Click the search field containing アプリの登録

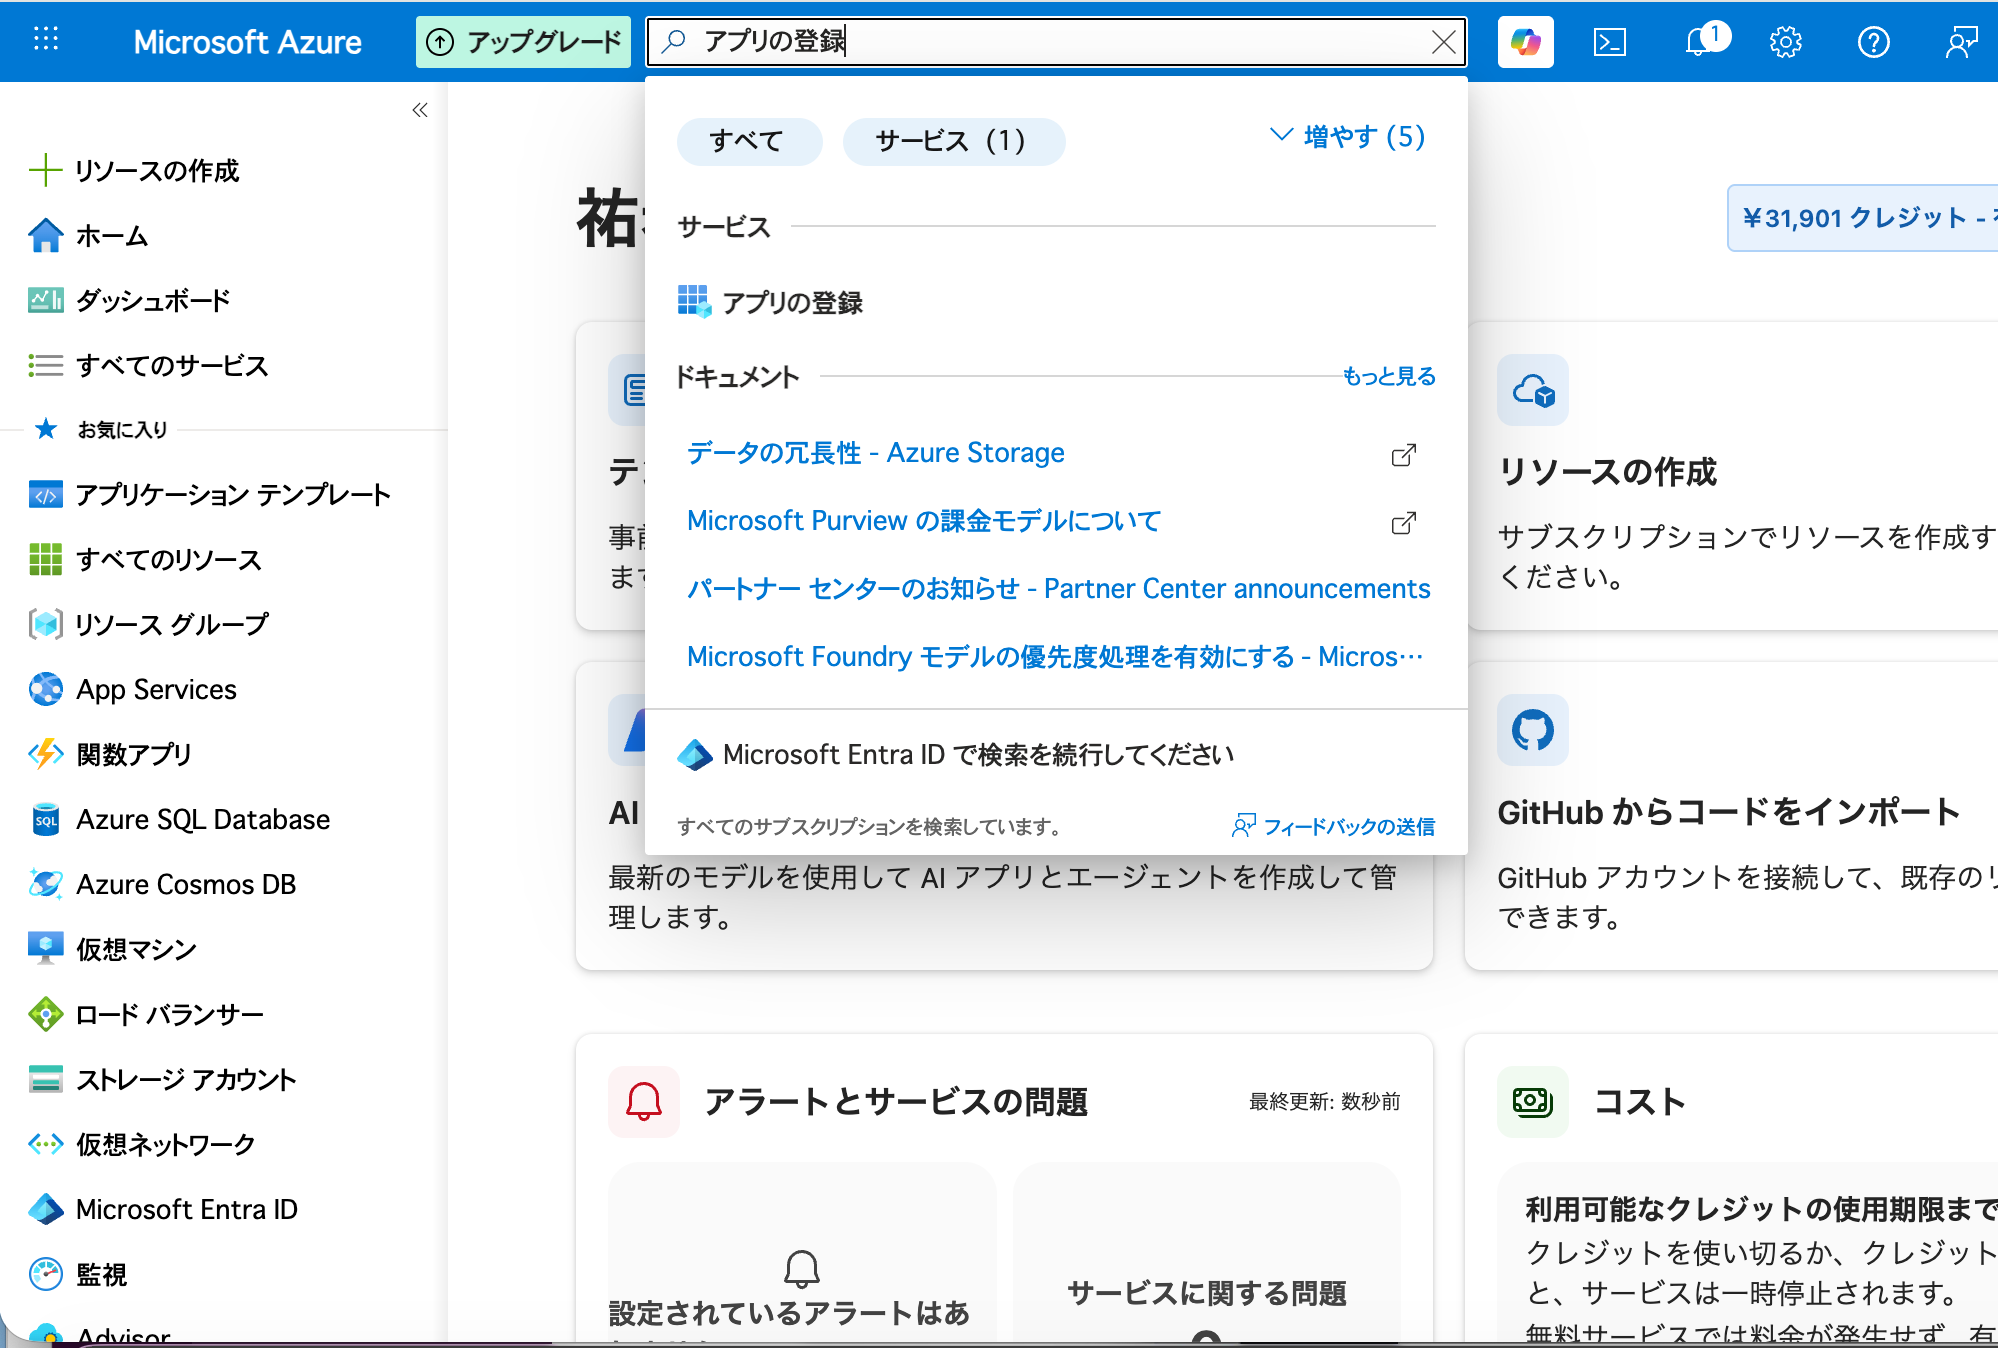pyautogui.click(x=1056, y=42)
